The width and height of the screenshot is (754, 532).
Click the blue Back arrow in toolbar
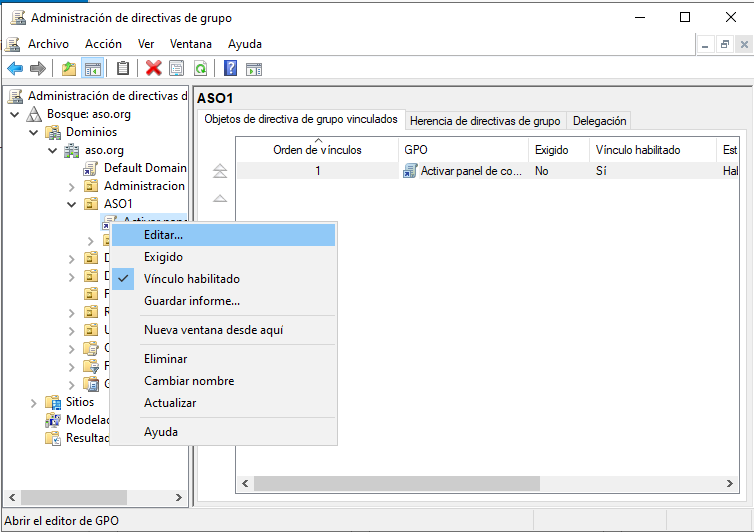(15, 68)
